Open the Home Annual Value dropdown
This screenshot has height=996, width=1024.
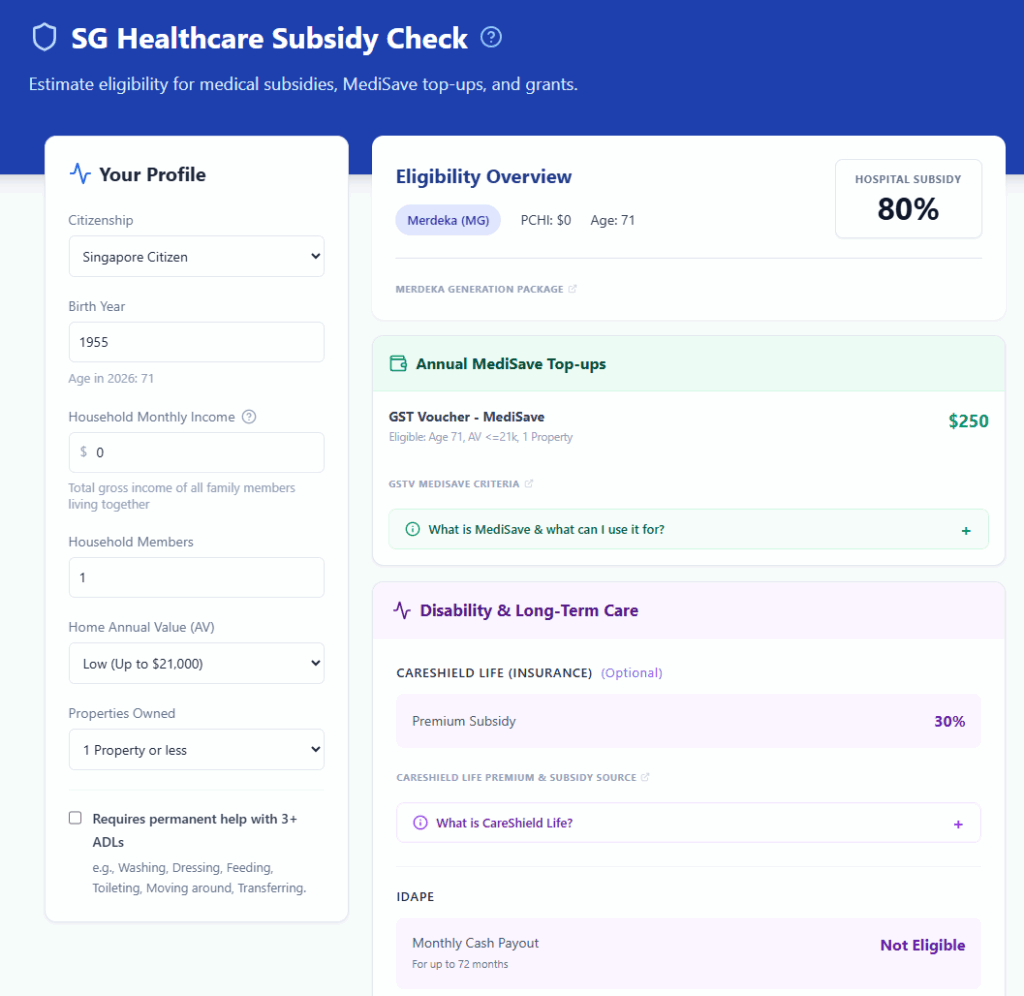pyautogui.click(x=196, y=663)
